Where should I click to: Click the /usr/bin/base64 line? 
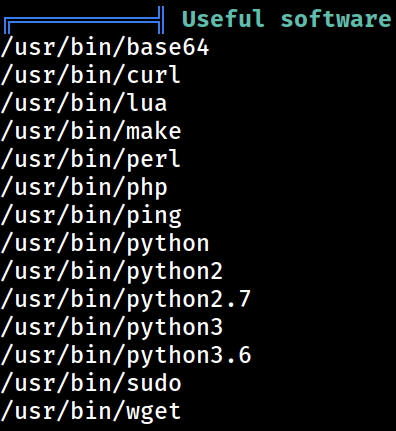click(105, 48)
